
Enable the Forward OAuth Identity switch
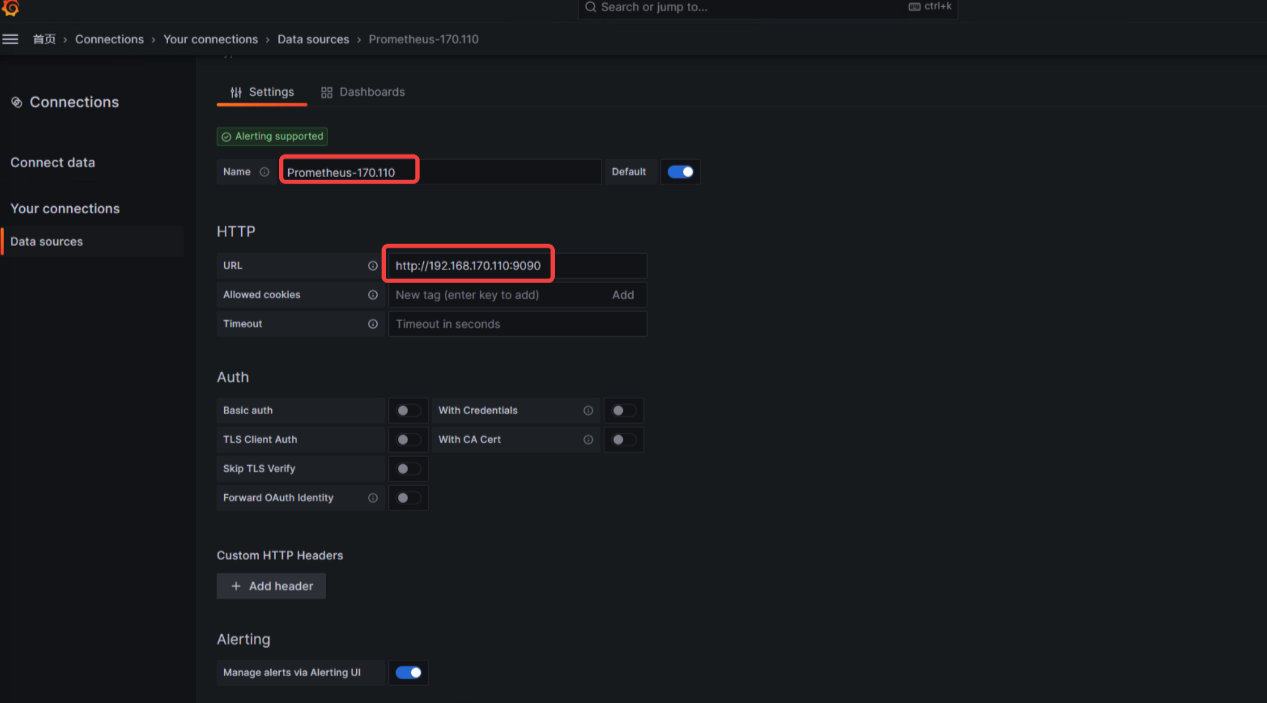408,498
